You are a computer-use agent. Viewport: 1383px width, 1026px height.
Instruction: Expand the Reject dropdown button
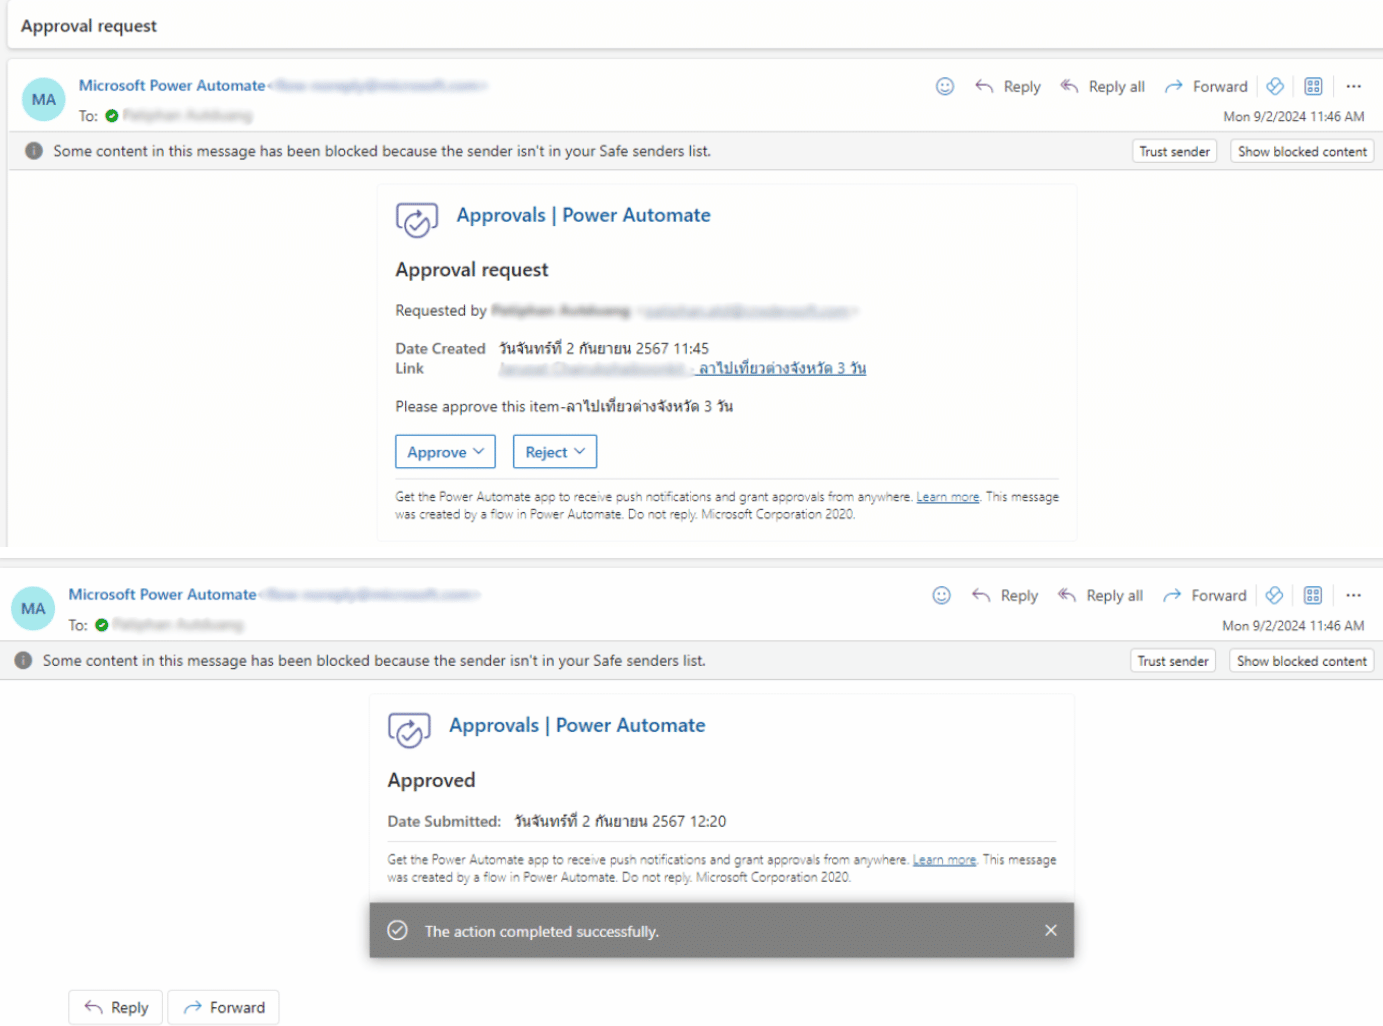click(555, 452)
